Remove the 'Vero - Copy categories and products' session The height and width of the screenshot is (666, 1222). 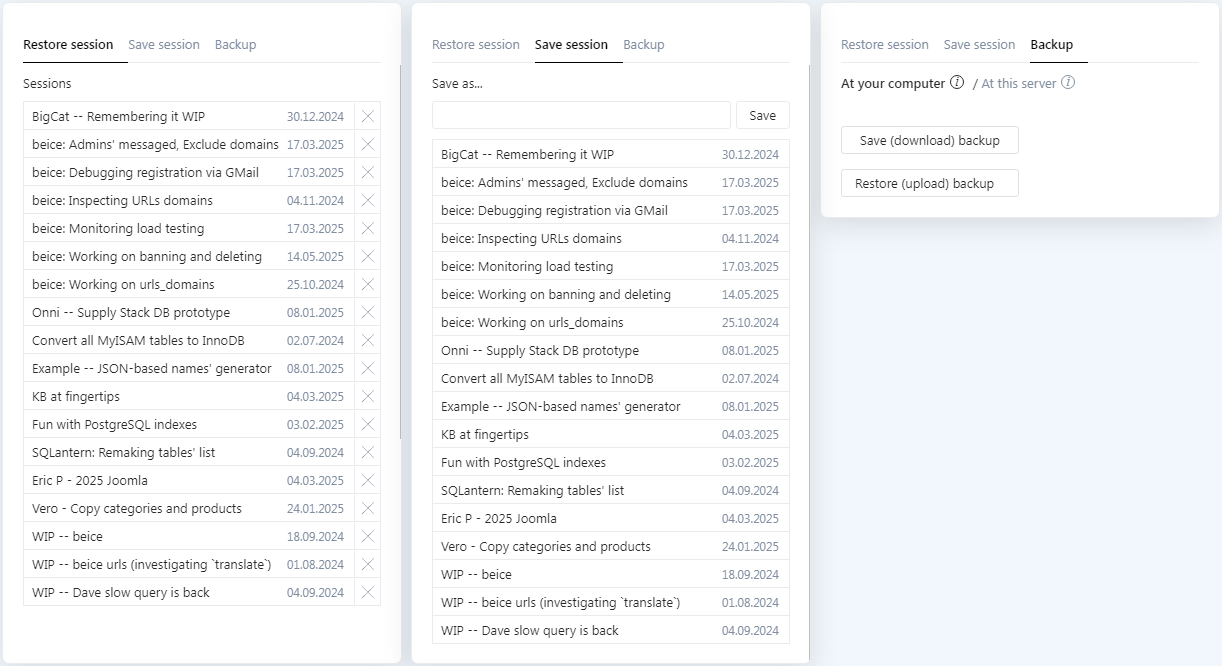[x=367, y=508]
